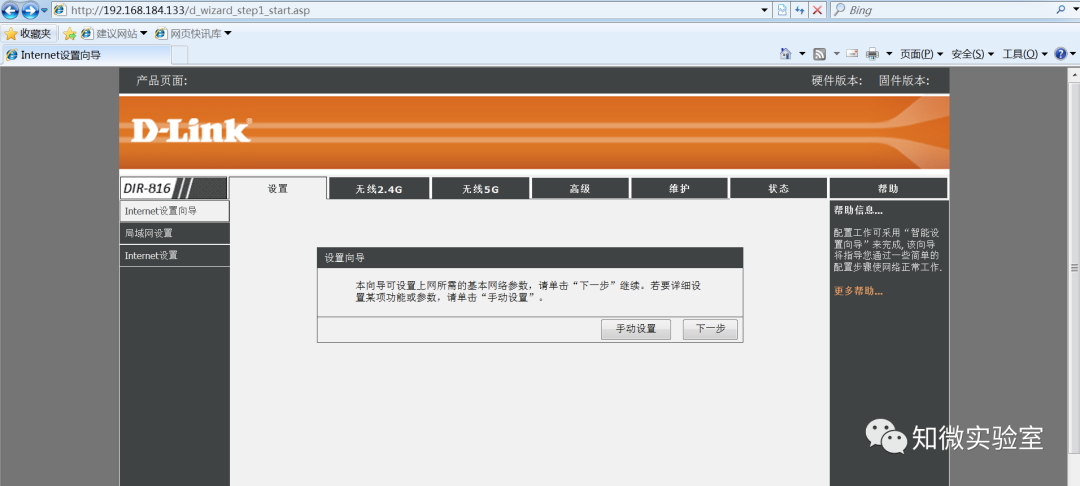1080x486 pixels.
Task: Open the address bar history dropdown arrow
Action: (765, 10)
